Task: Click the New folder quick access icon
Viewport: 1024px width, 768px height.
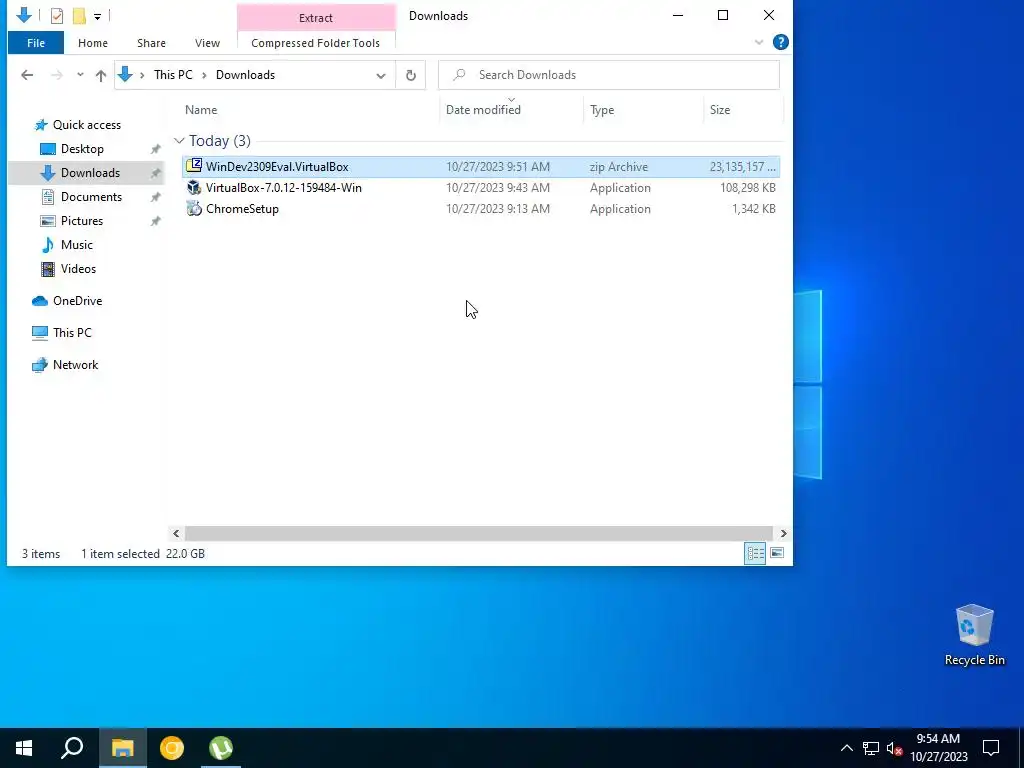Action: [79, 16]
